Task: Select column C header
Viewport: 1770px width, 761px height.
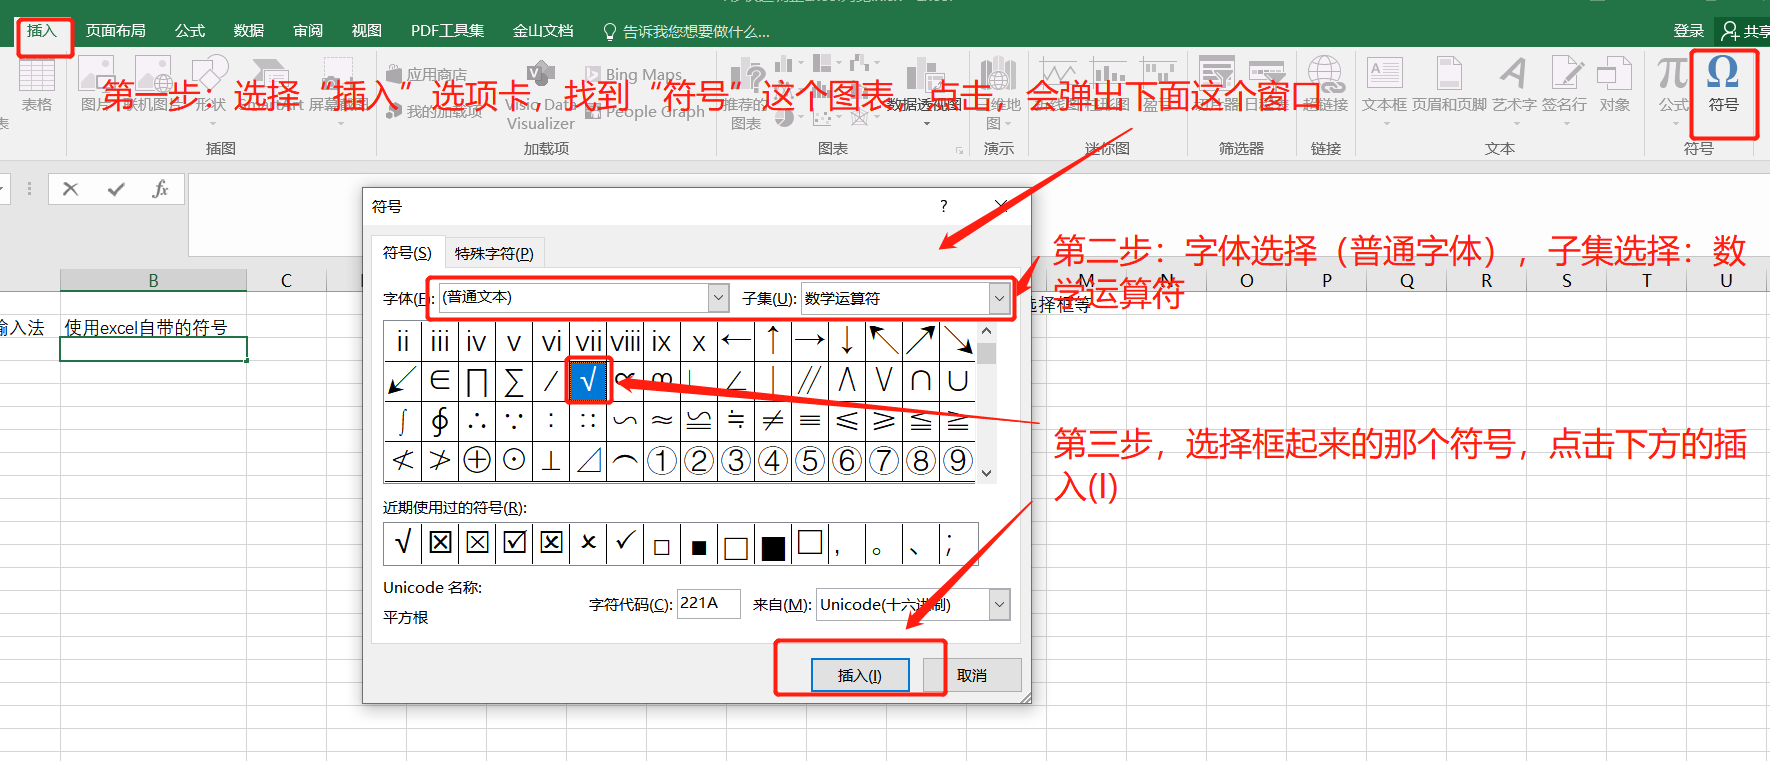Action: tap(286, 280)
